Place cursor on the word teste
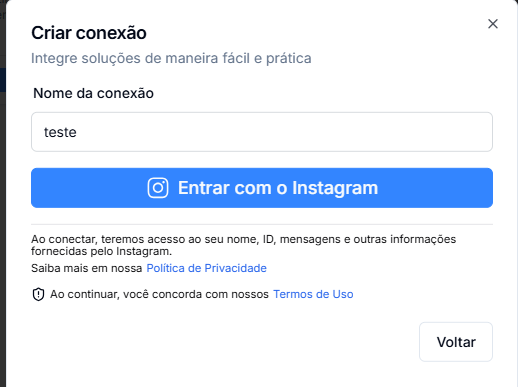 (60, 132)
